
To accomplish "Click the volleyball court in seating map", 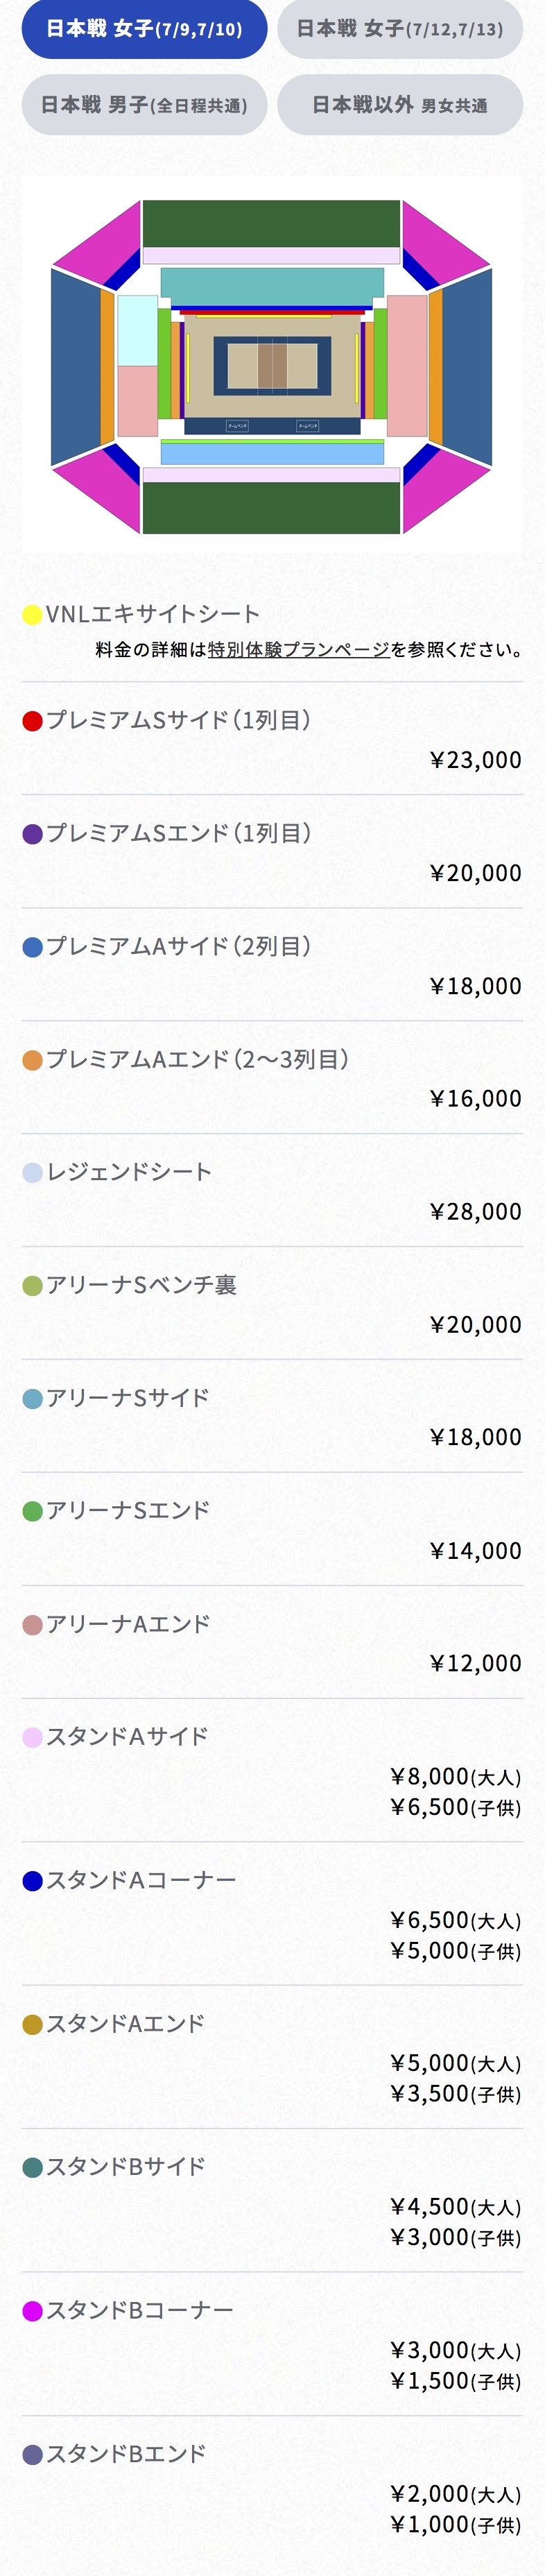I will click(x=272, y=366).
